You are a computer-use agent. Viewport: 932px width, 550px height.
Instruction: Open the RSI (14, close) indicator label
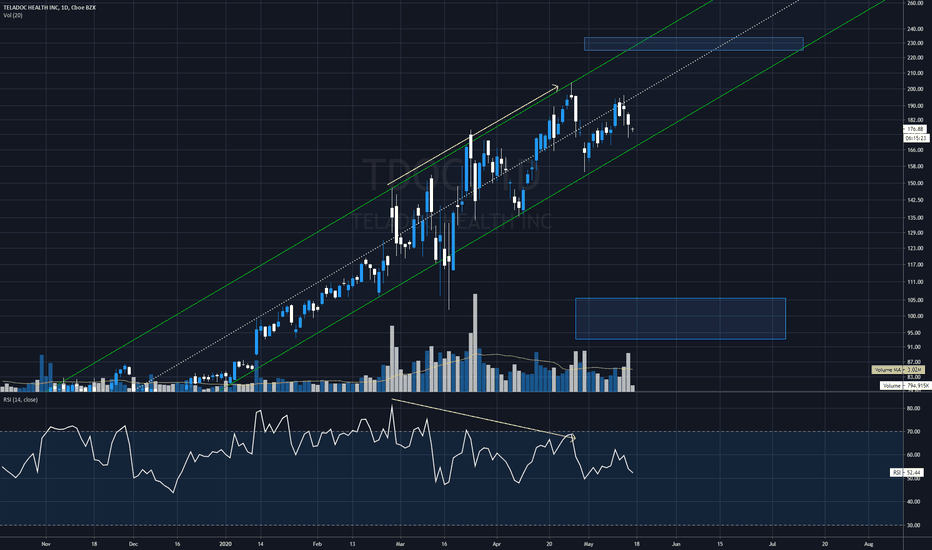click(x=21, y=400)
